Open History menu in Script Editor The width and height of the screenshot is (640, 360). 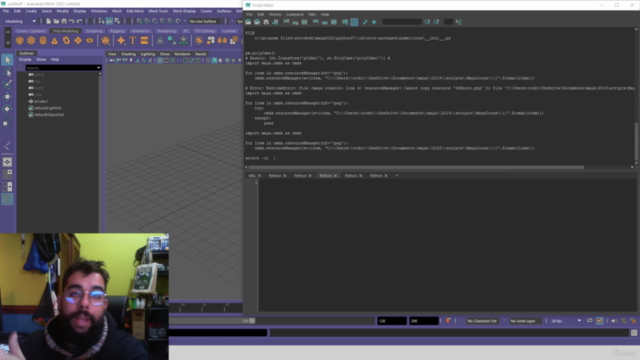(x=275, y=14)
